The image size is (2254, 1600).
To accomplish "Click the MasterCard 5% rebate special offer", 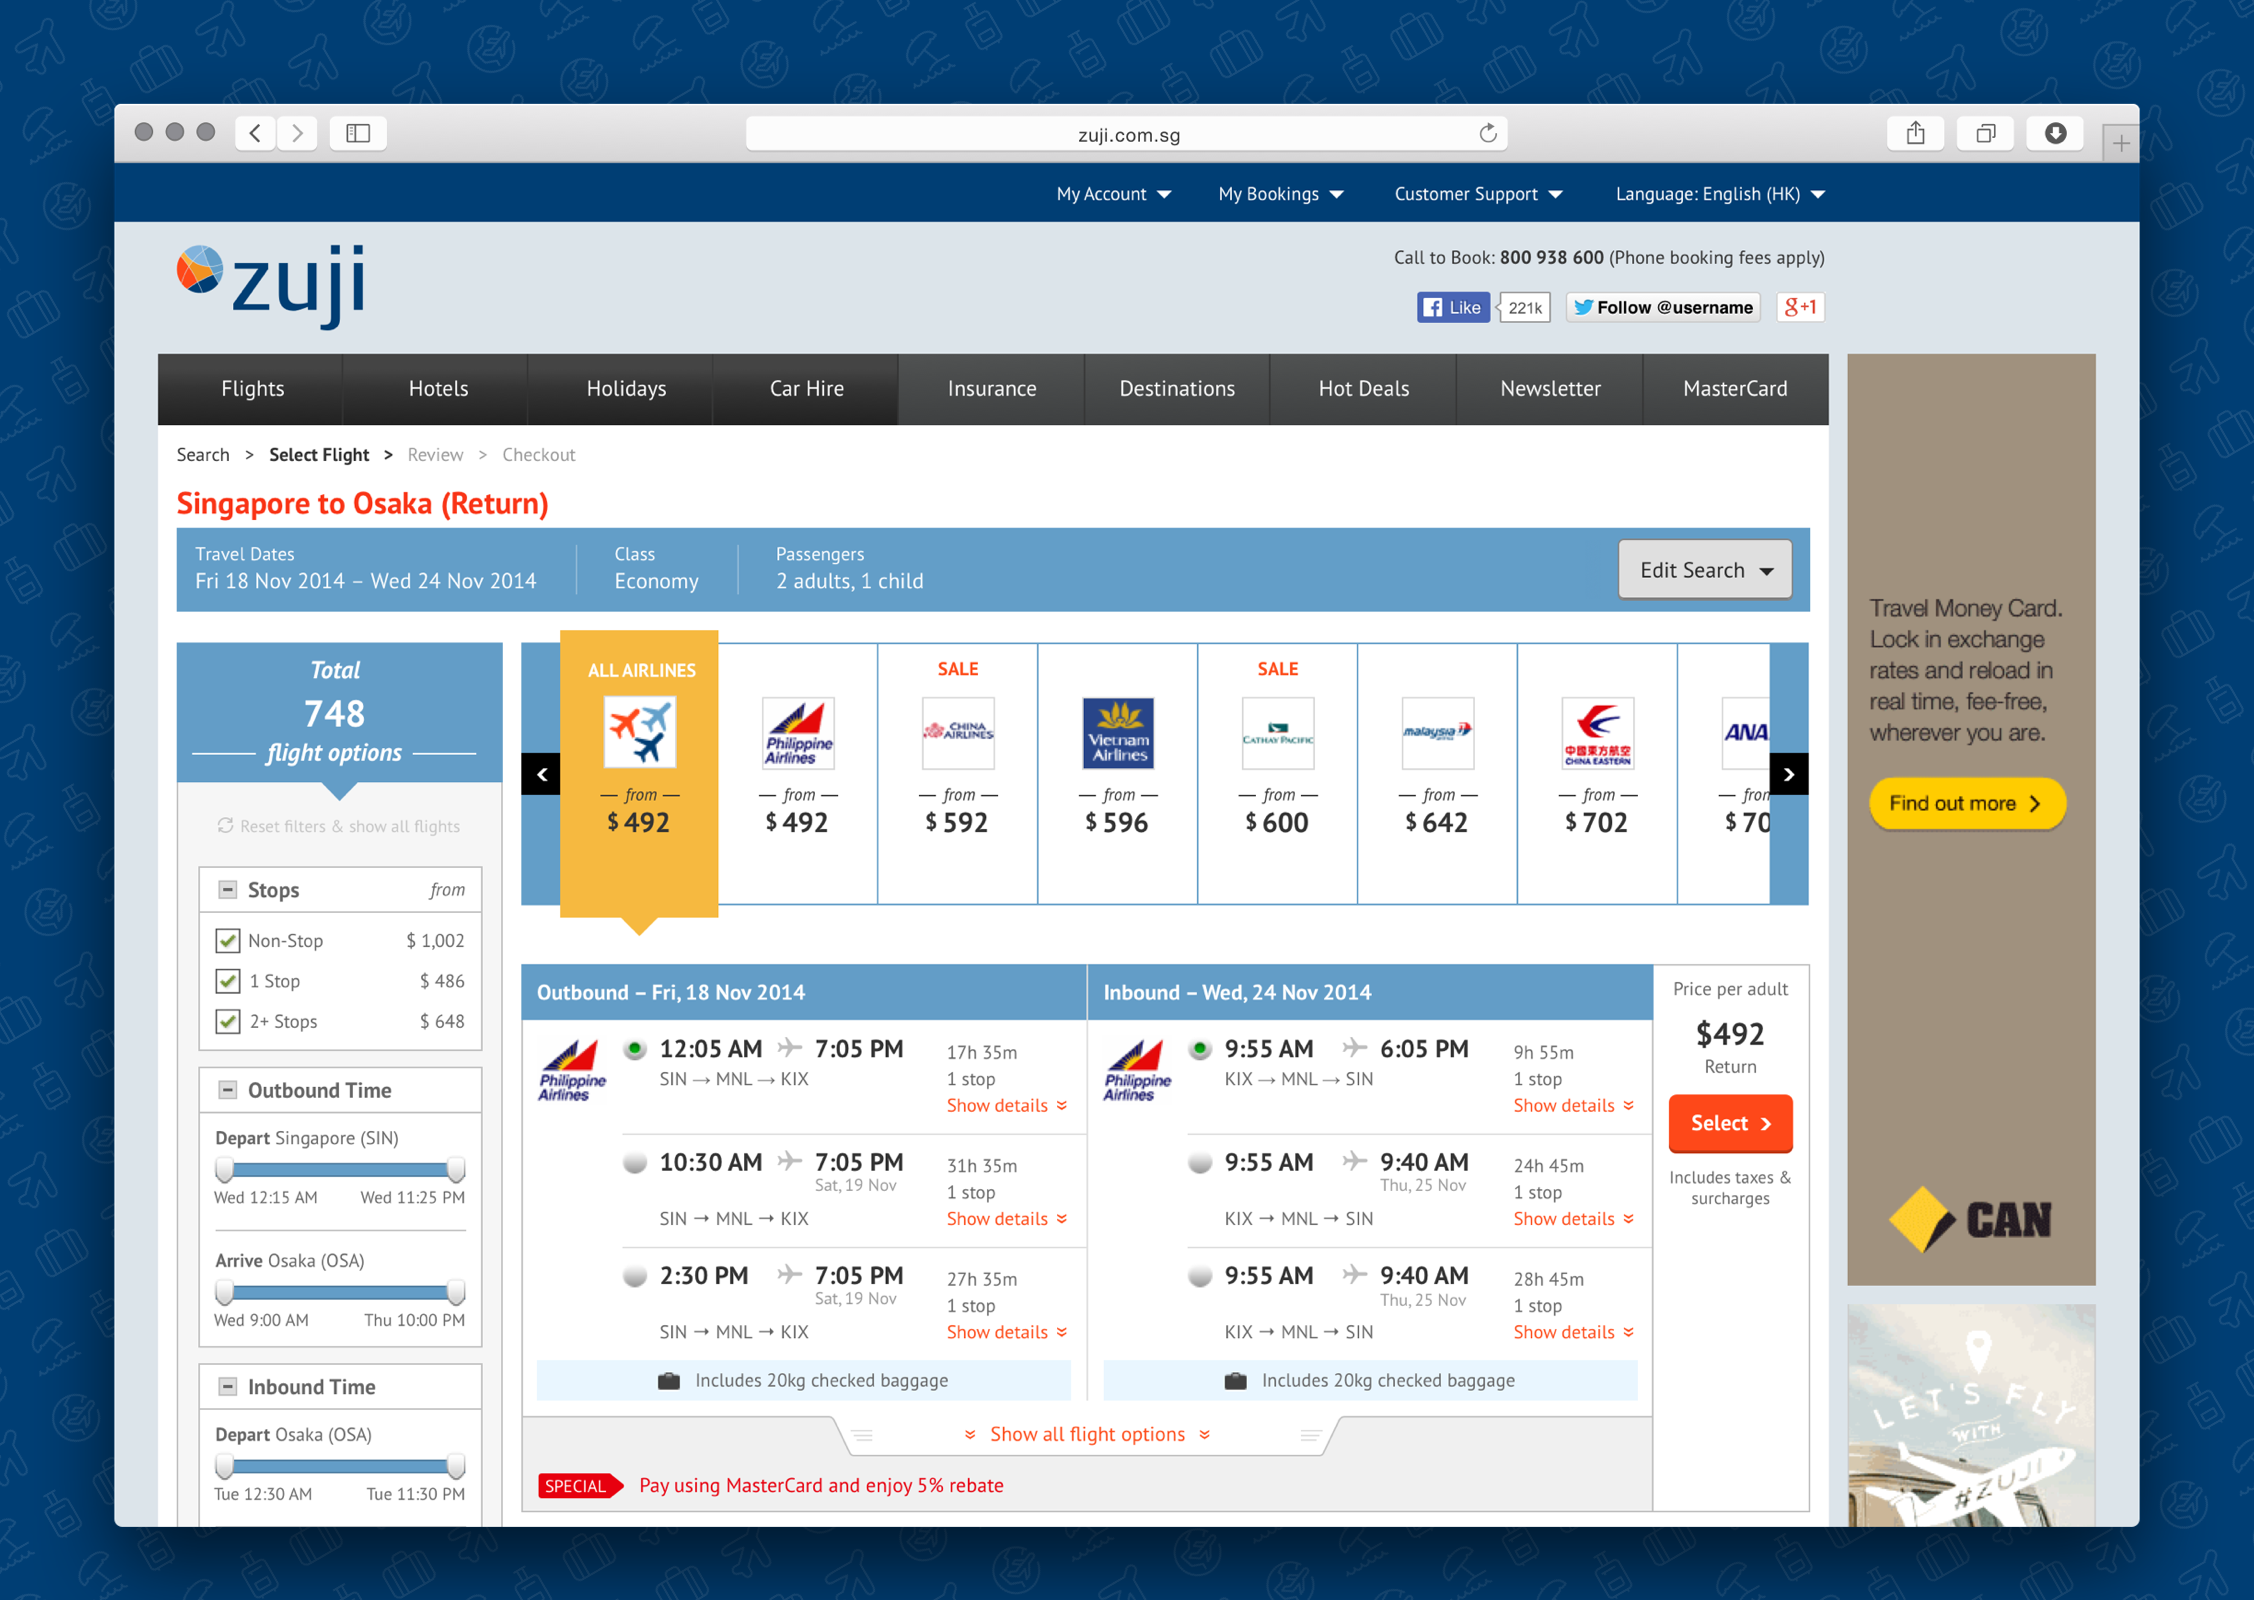I will [x=771, y=1485].
